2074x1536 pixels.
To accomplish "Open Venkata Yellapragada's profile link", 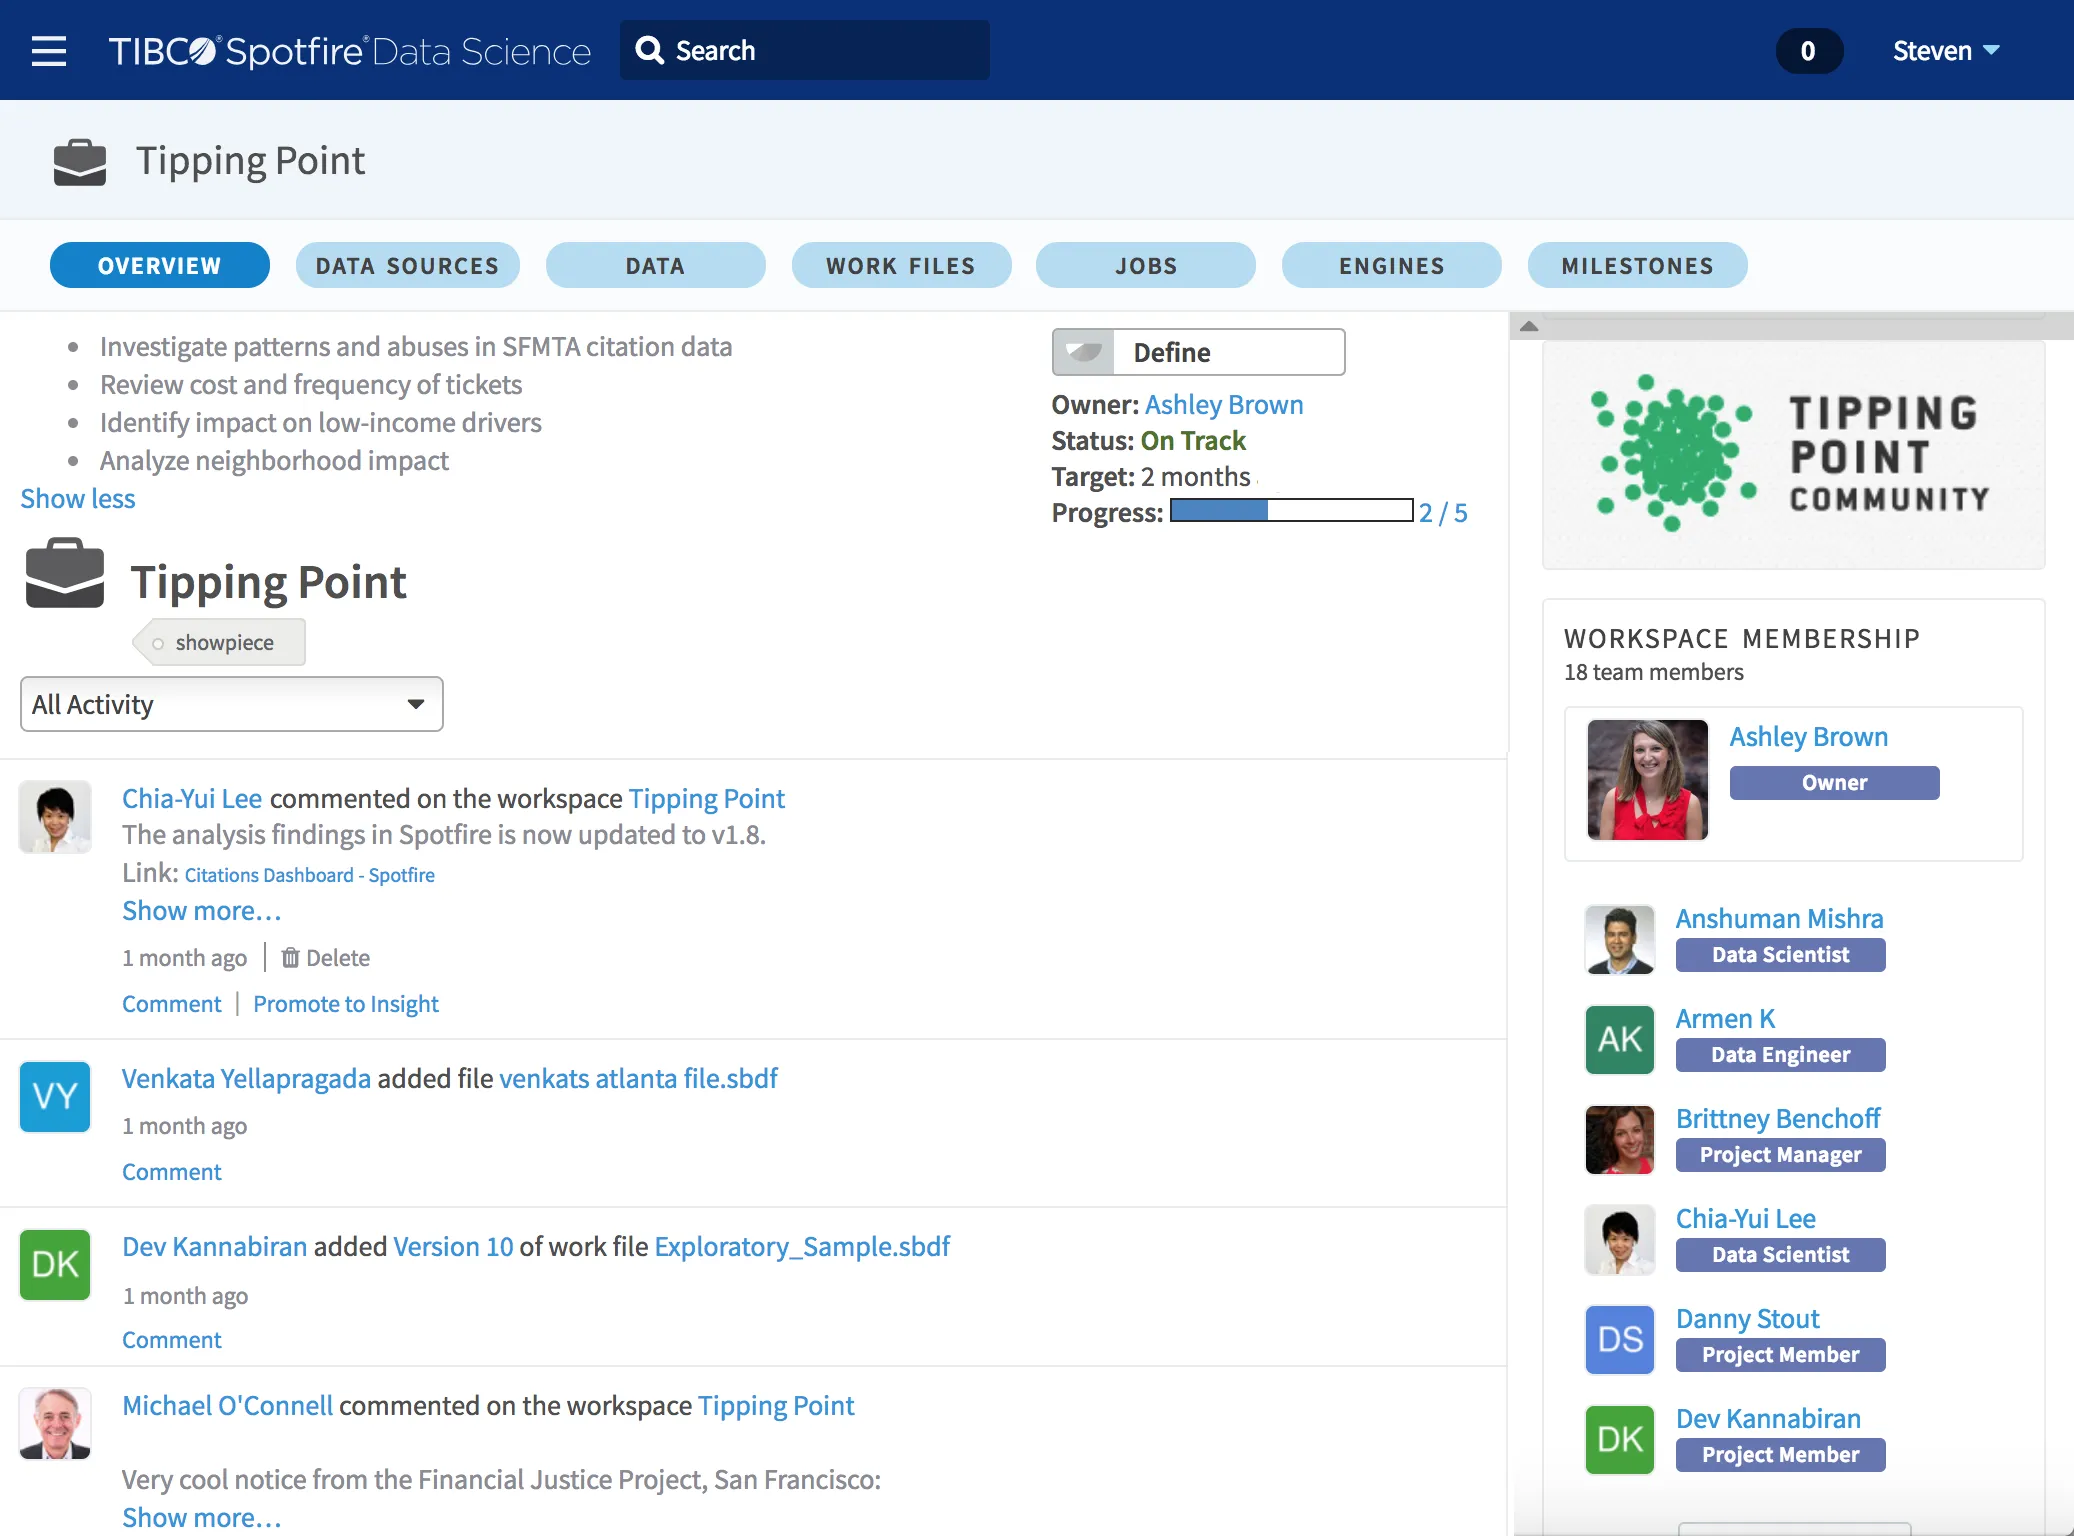I will click(x=246, y=1078).
